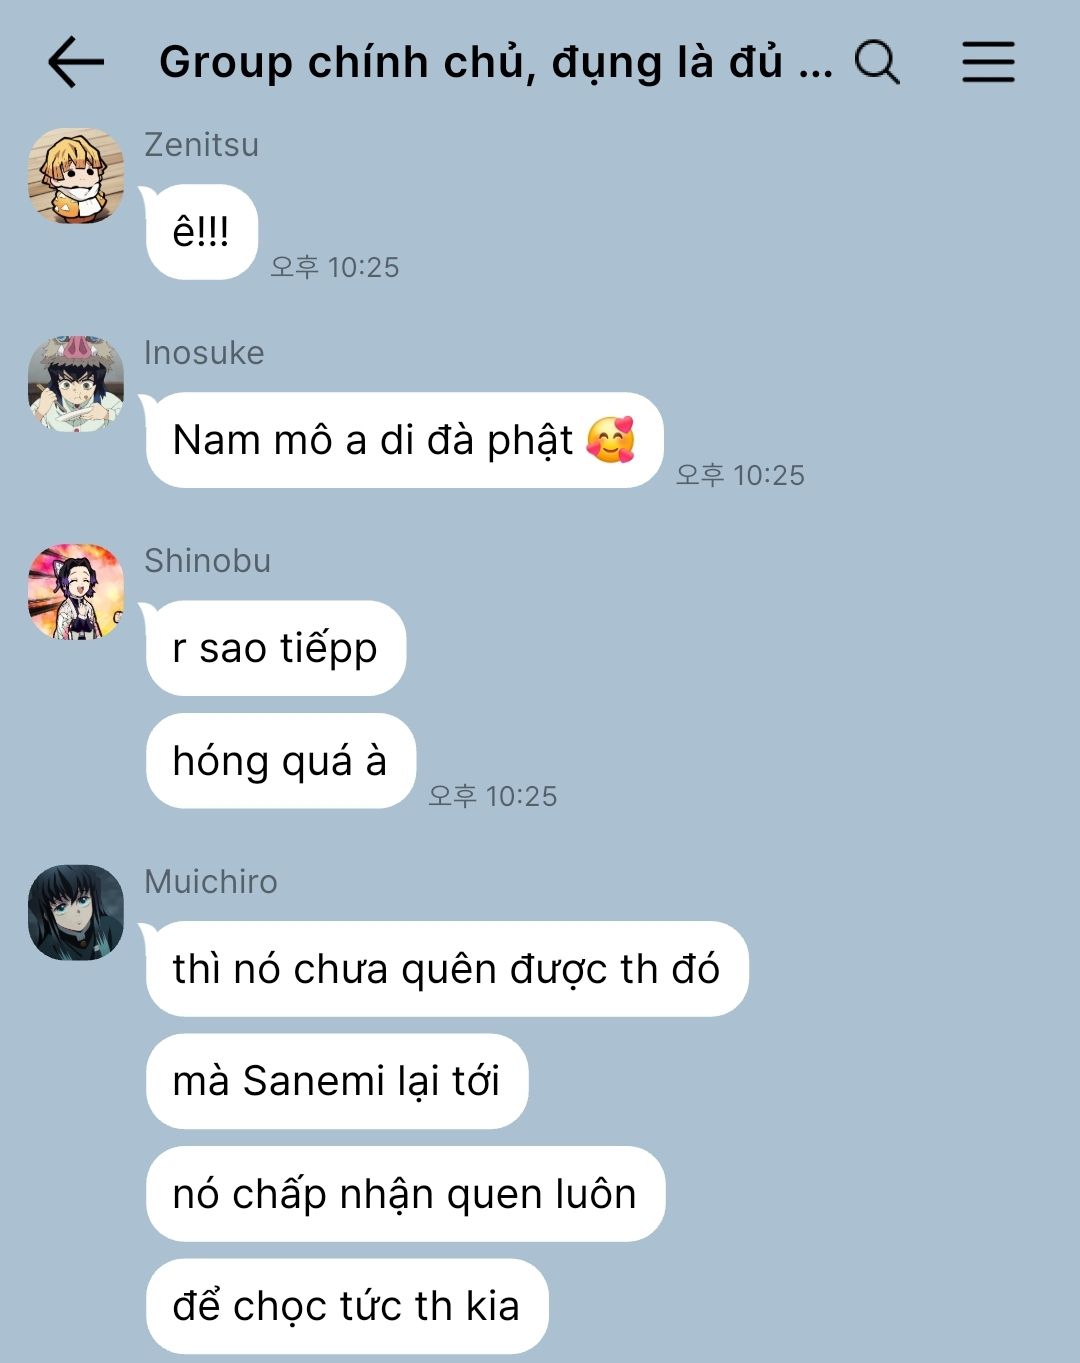This screenshot has width=1080, height=1363.
Task: Tap Inosuke's profile avatar
Action: [76, 384]
